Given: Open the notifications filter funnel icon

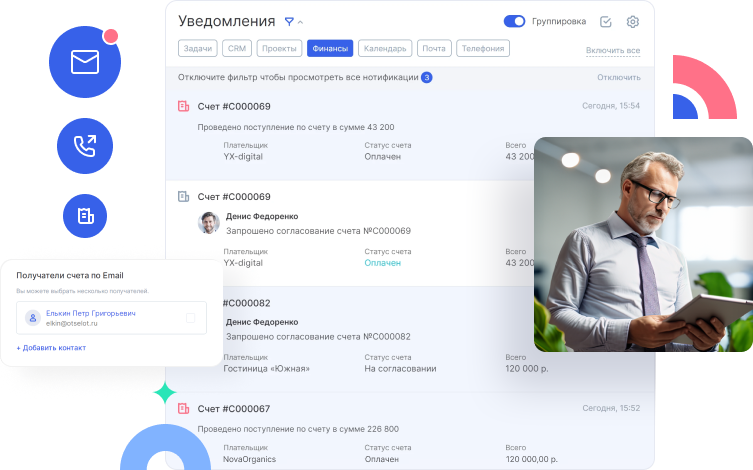Looking at the screenshot, I should (289, 22).
